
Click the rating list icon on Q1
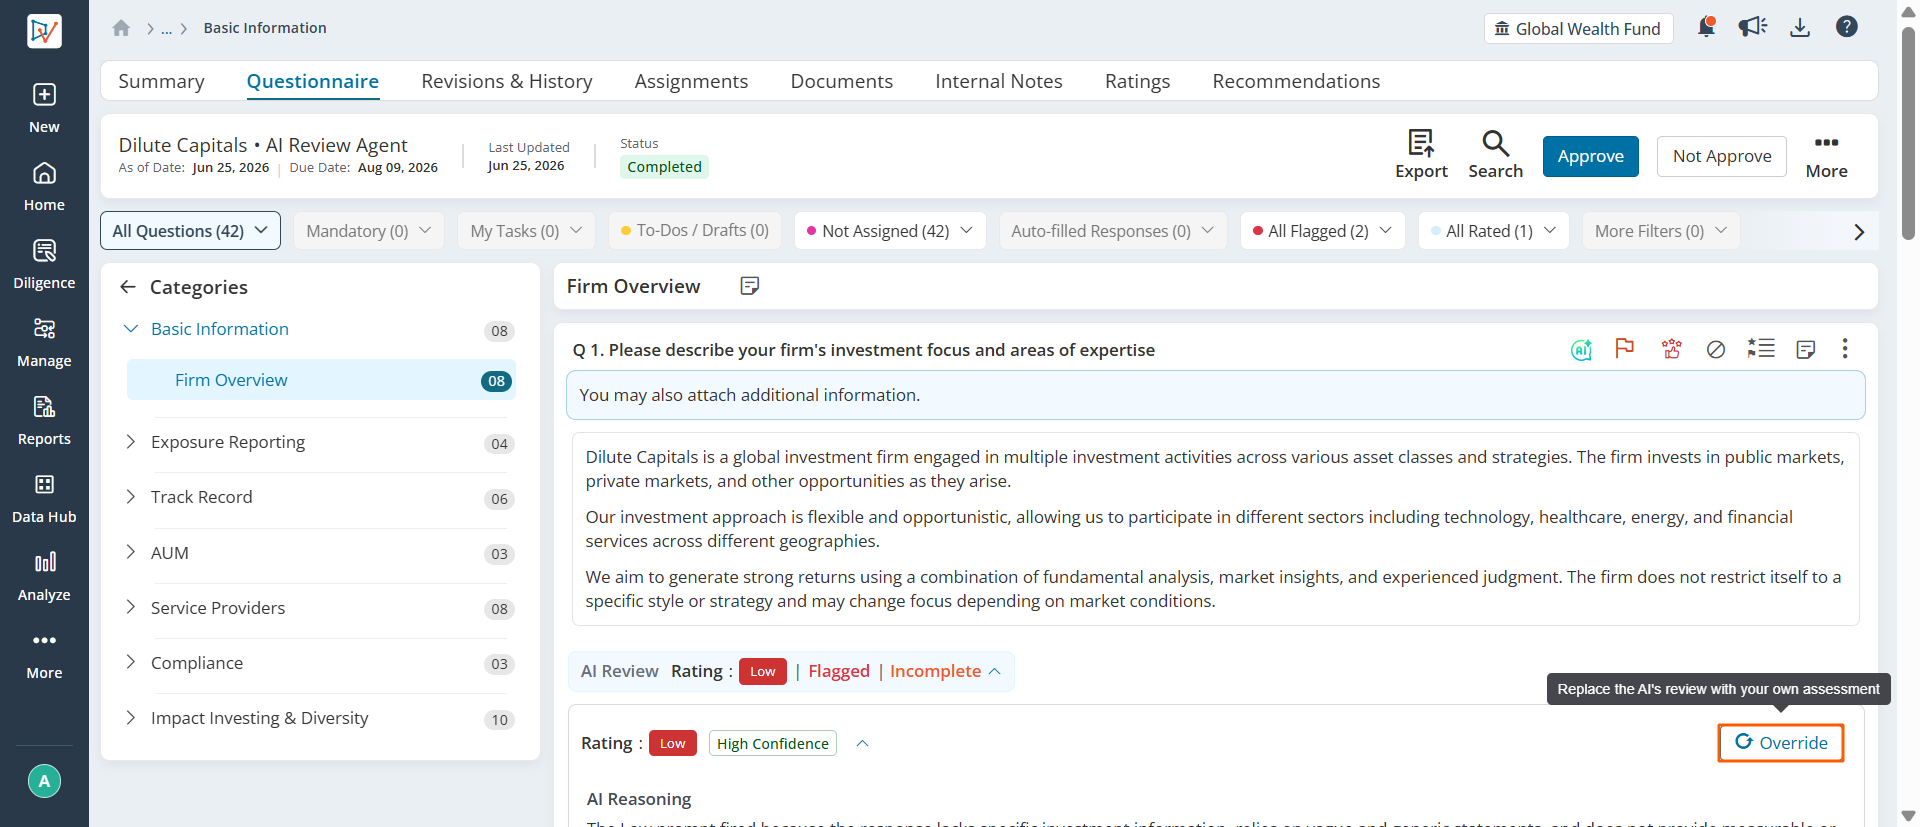(x=1761, y=348)
